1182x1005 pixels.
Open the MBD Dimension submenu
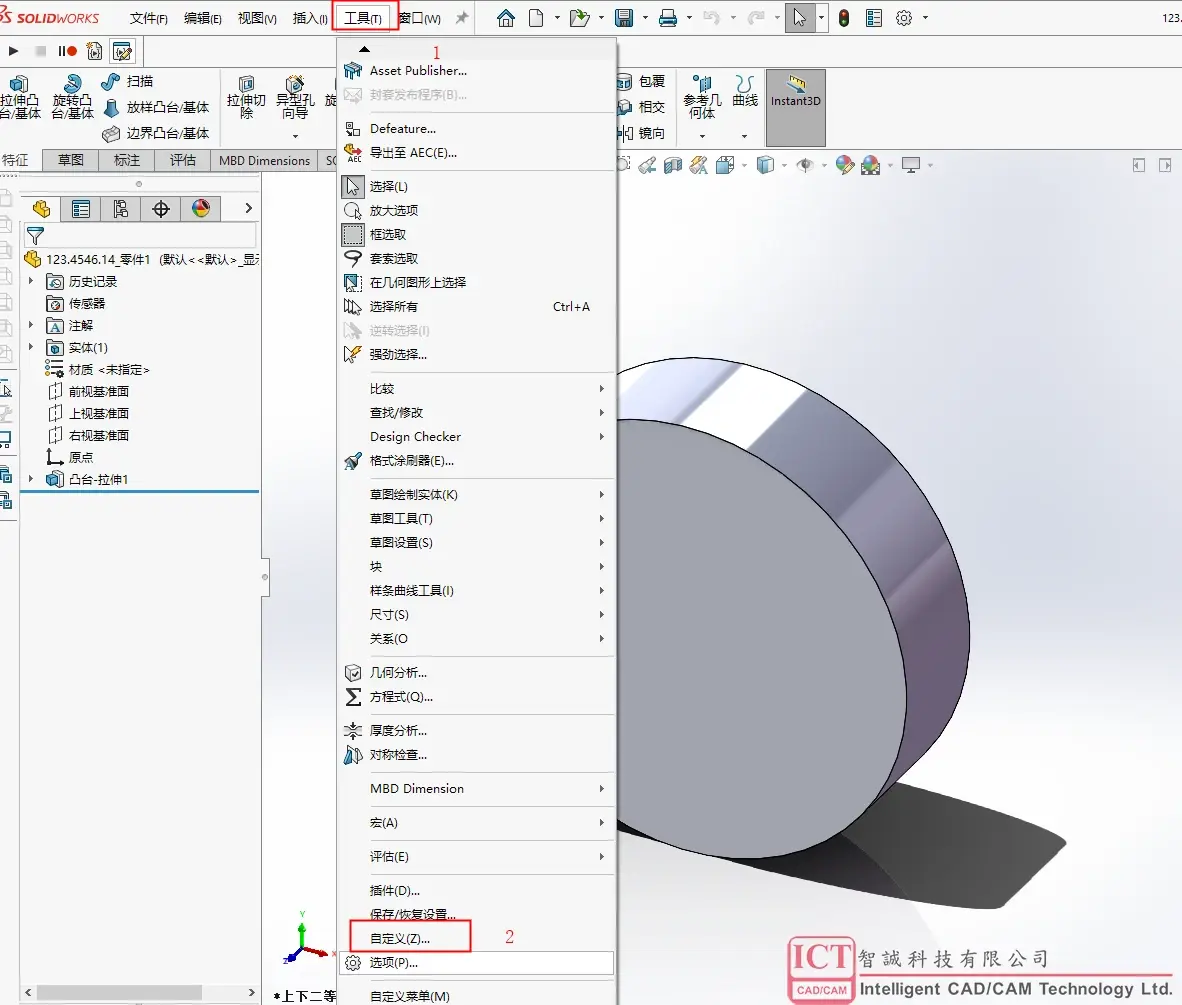(x=476, y=789)
